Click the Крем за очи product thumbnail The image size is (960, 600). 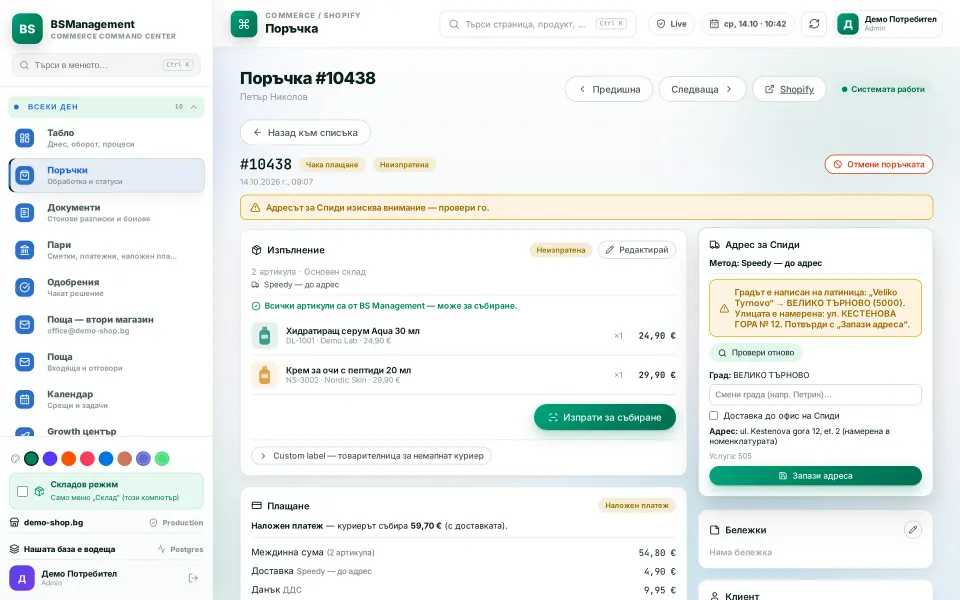click(x=264, y=375)
